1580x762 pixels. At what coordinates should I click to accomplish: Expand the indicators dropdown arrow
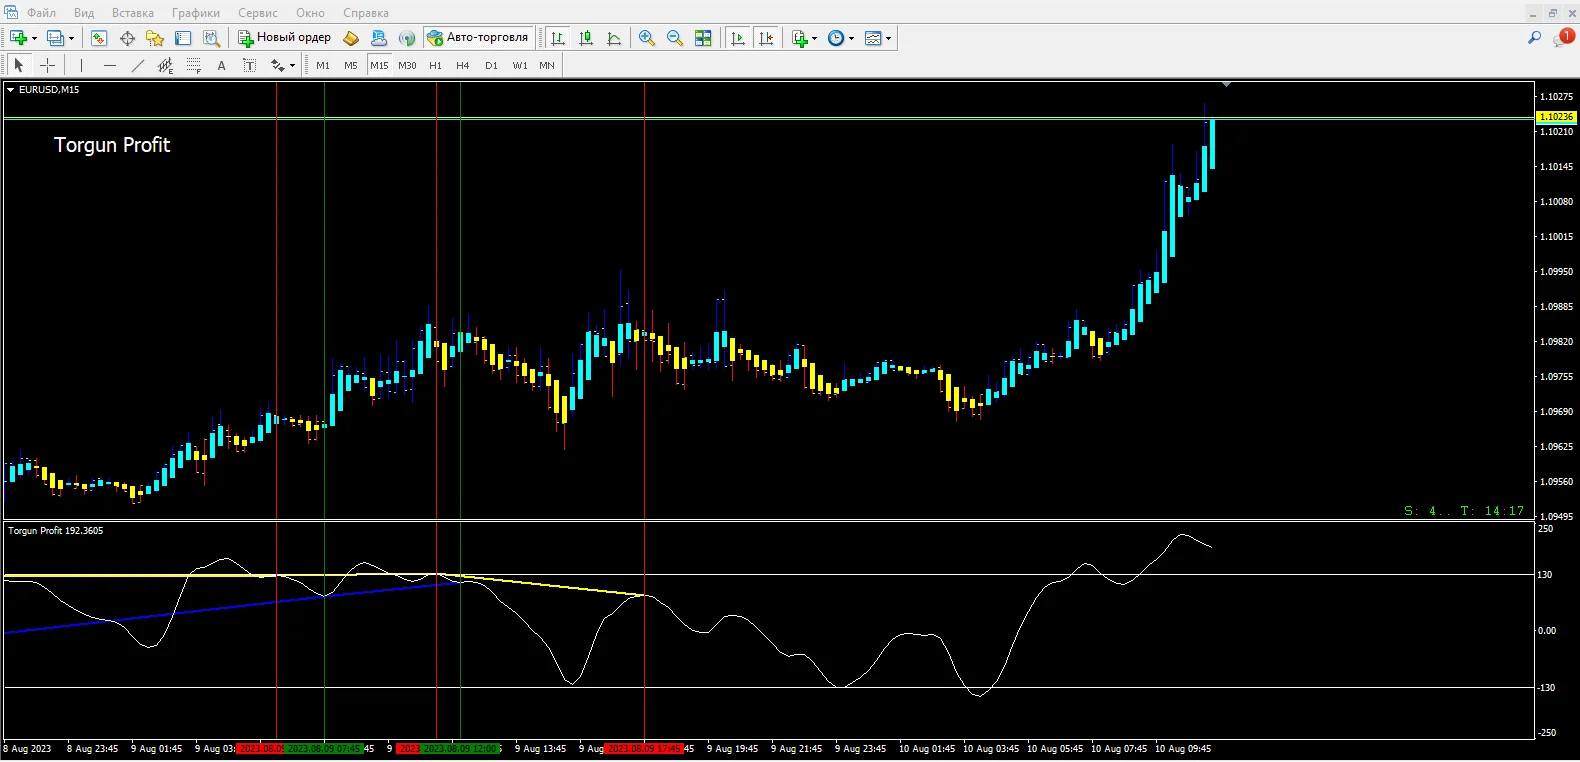click(x=814, y=39)
